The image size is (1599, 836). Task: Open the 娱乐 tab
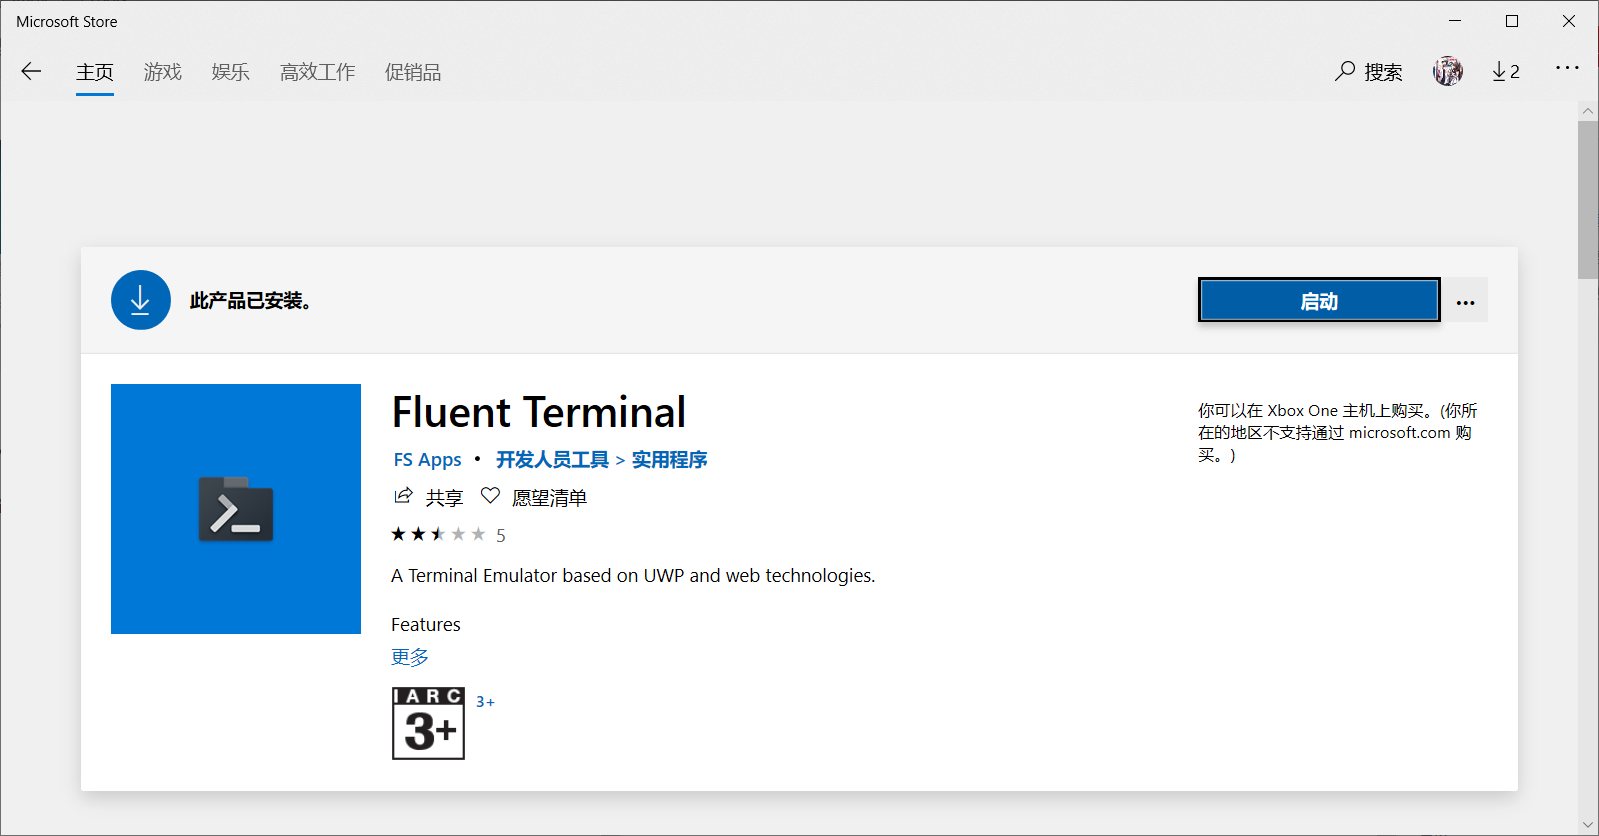click(x=231, y=72)
